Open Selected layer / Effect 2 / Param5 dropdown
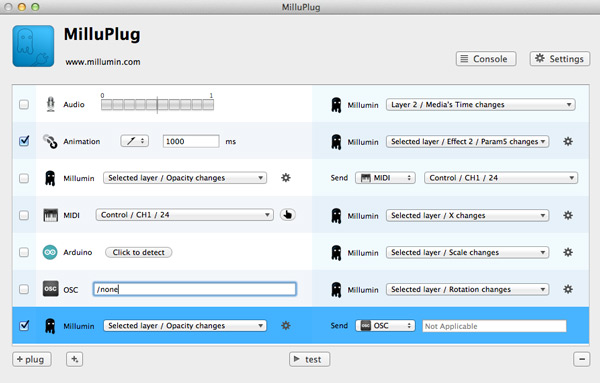The width and height of the screenshot is (600, 383). [x=468, y=142]
